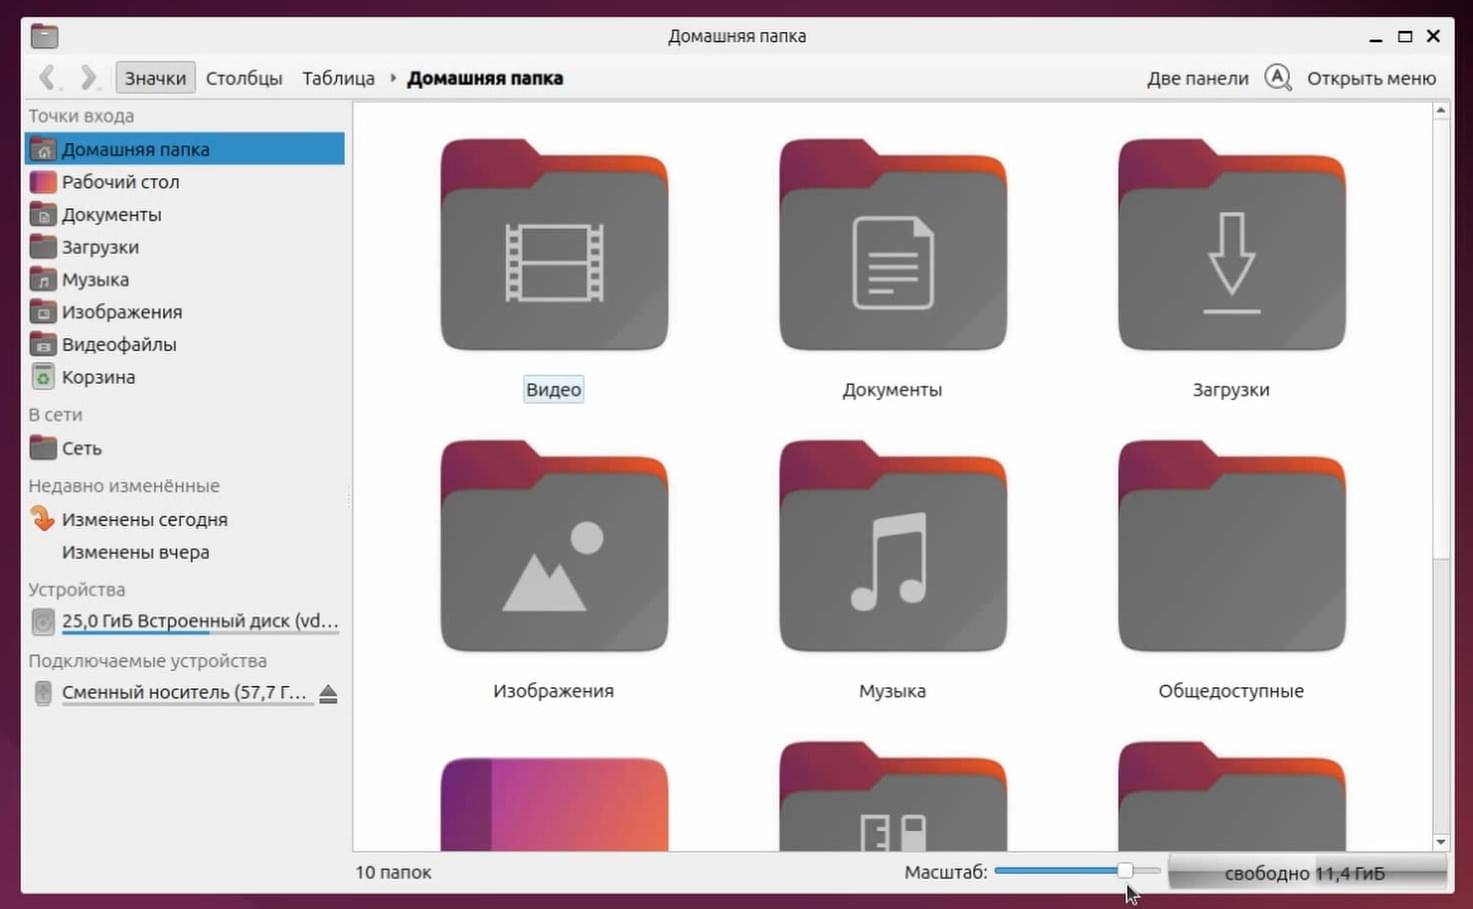Screen dimensions: 1473x909
Task: Open Корзина trash in the sidebar
Action: coord(185,377)
